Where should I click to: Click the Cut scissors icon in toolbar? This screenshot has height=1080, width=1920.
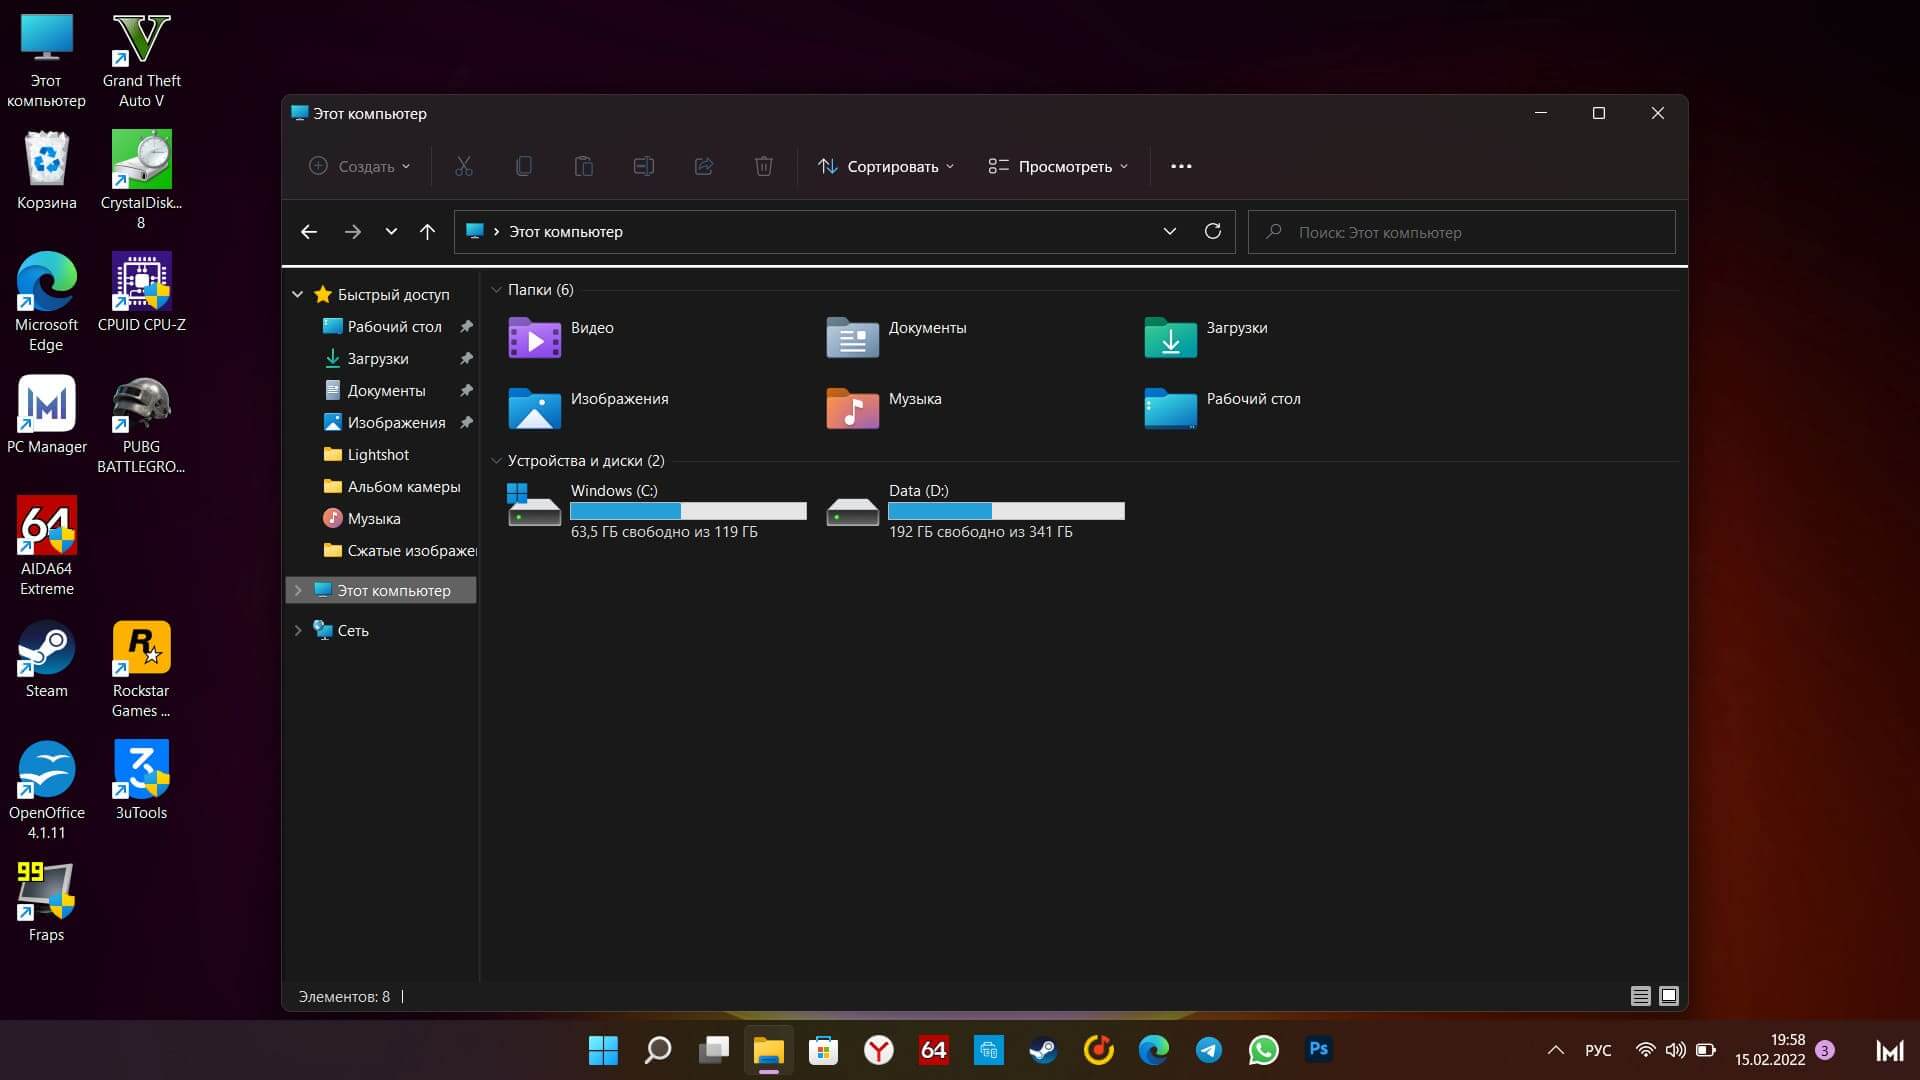463,166
